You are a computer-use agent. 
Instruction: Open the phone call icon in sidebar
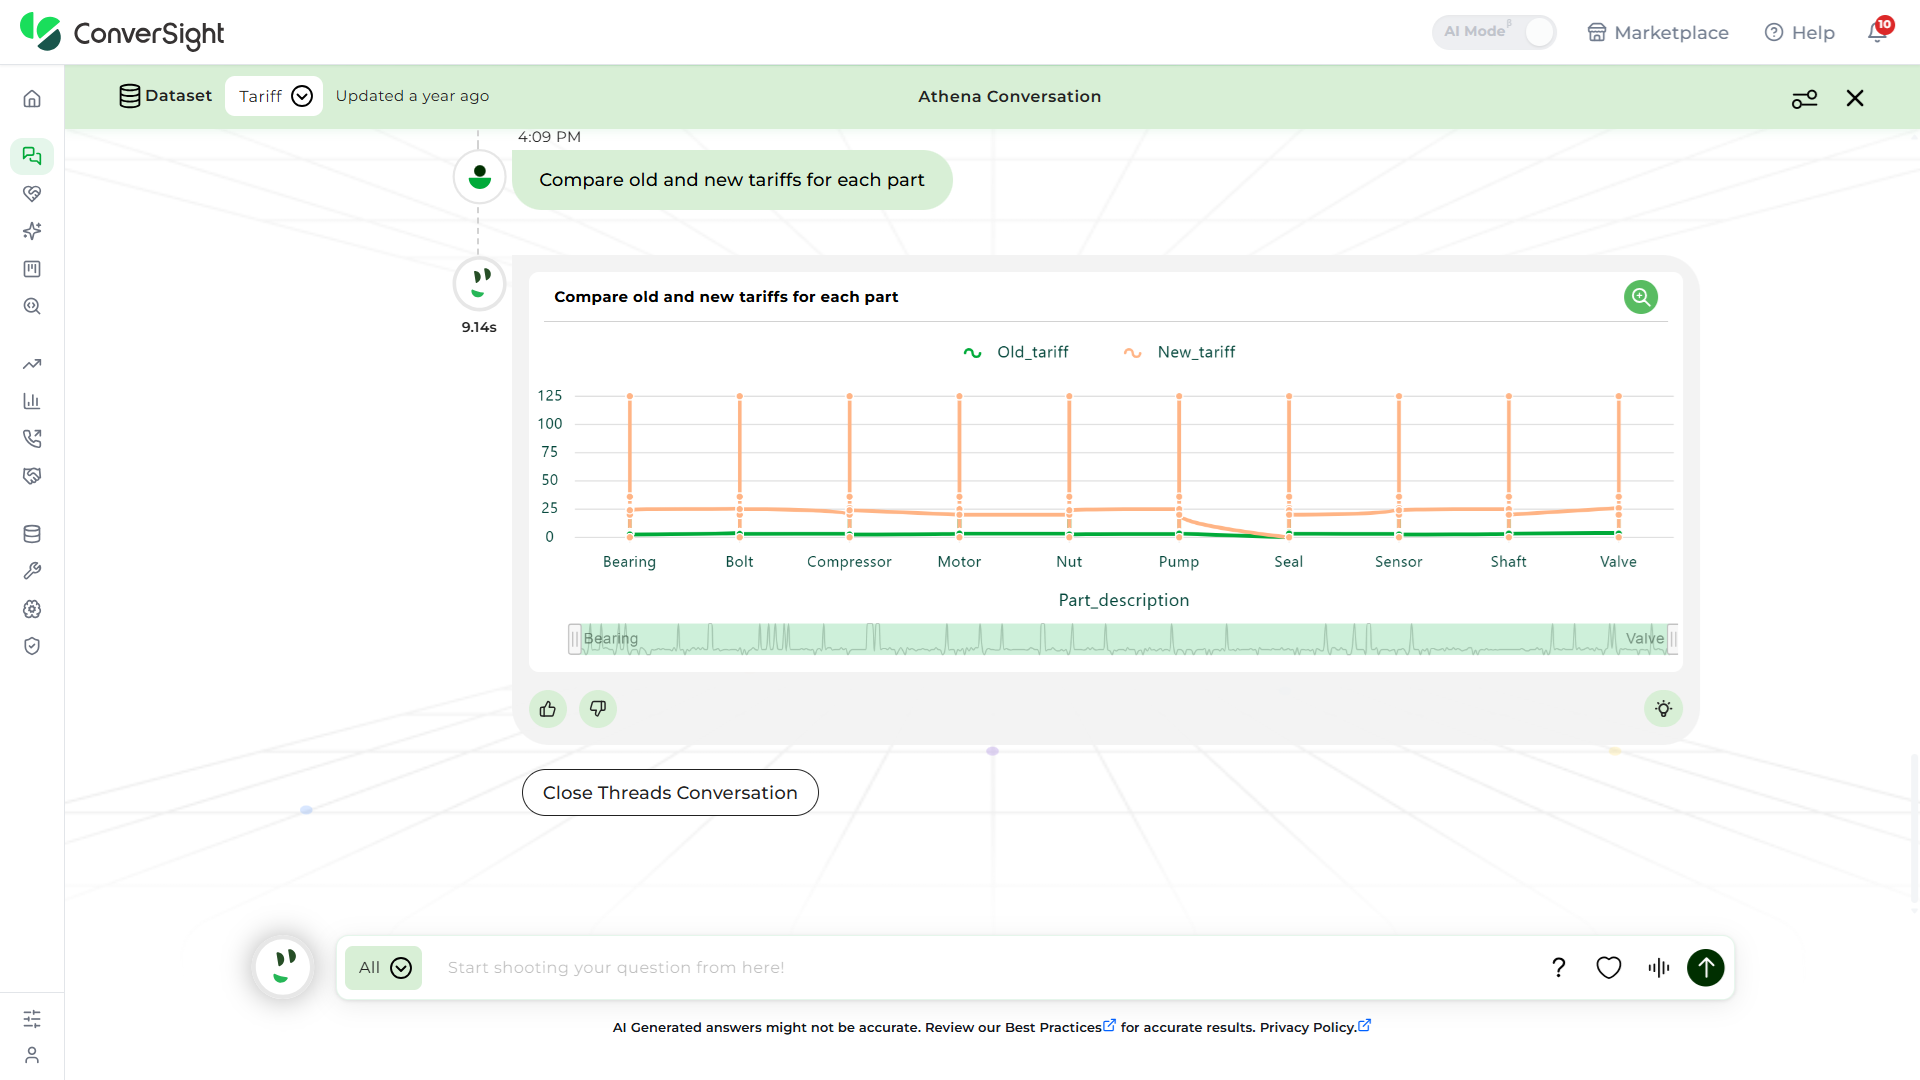point(32,439)
